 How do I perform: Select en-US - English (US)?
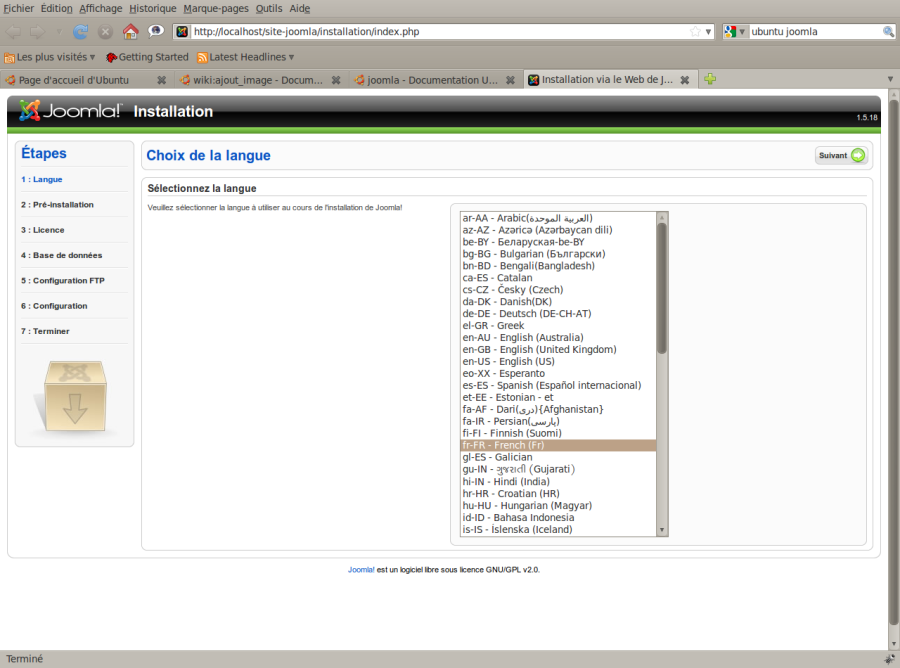558,362
